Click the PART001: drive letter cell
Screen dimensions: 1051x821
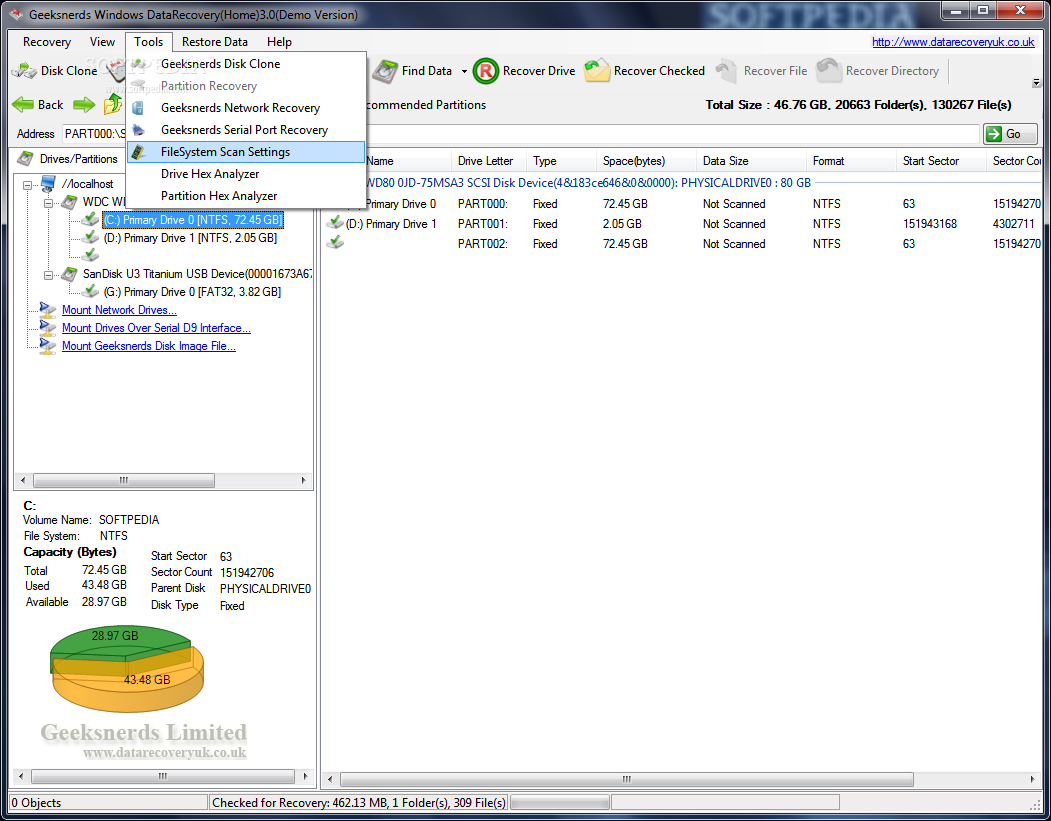pyautogui.click(x=483, y=224)
